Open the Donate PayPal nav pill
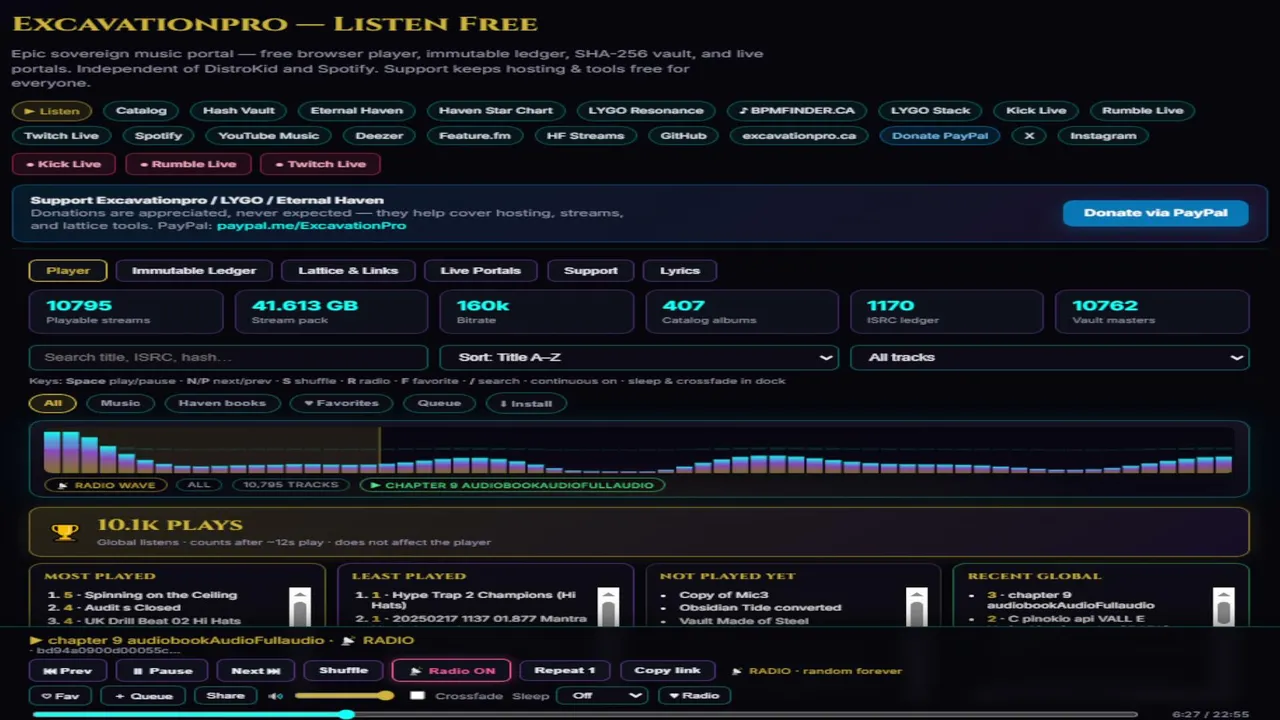The image size is (1280, 720). point(940,136)
